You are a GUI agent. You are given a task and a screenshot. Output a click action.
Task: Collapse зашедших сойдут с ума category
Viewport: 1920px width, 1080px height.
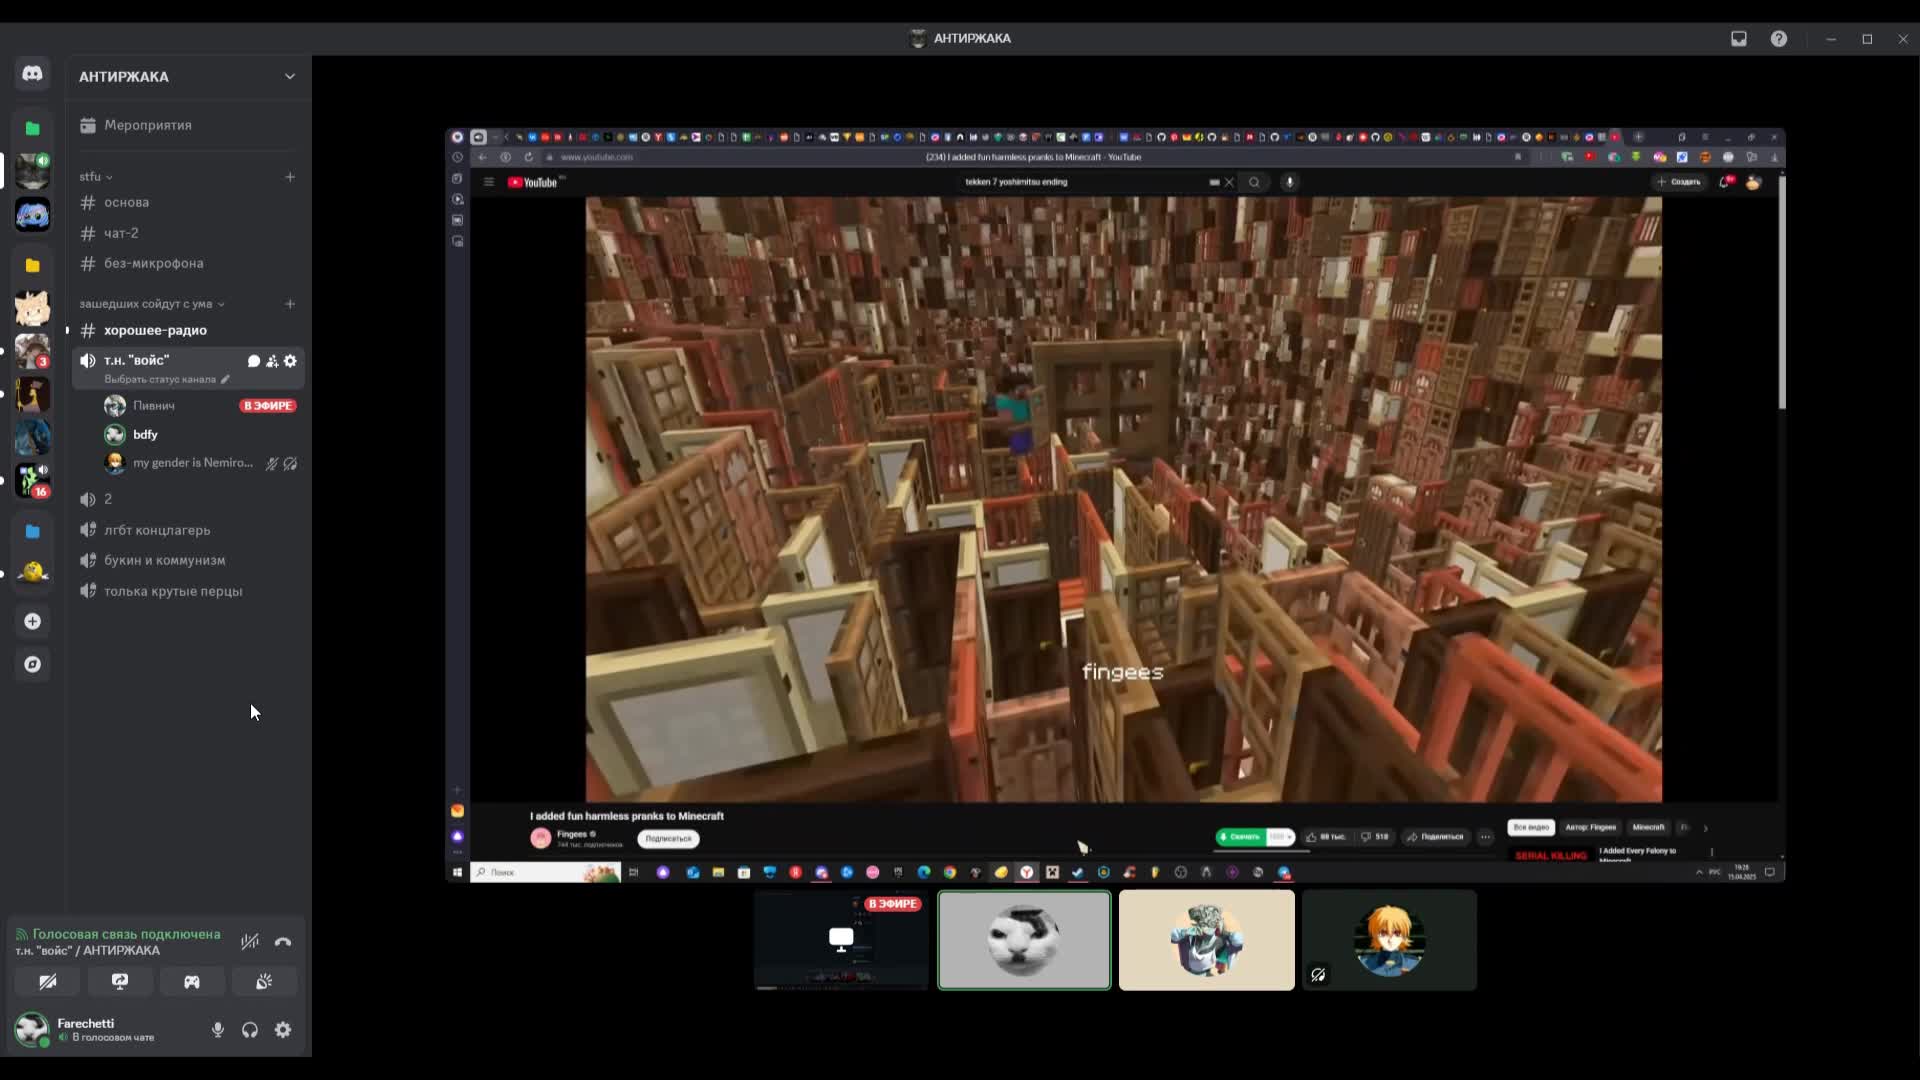[152, 303]
